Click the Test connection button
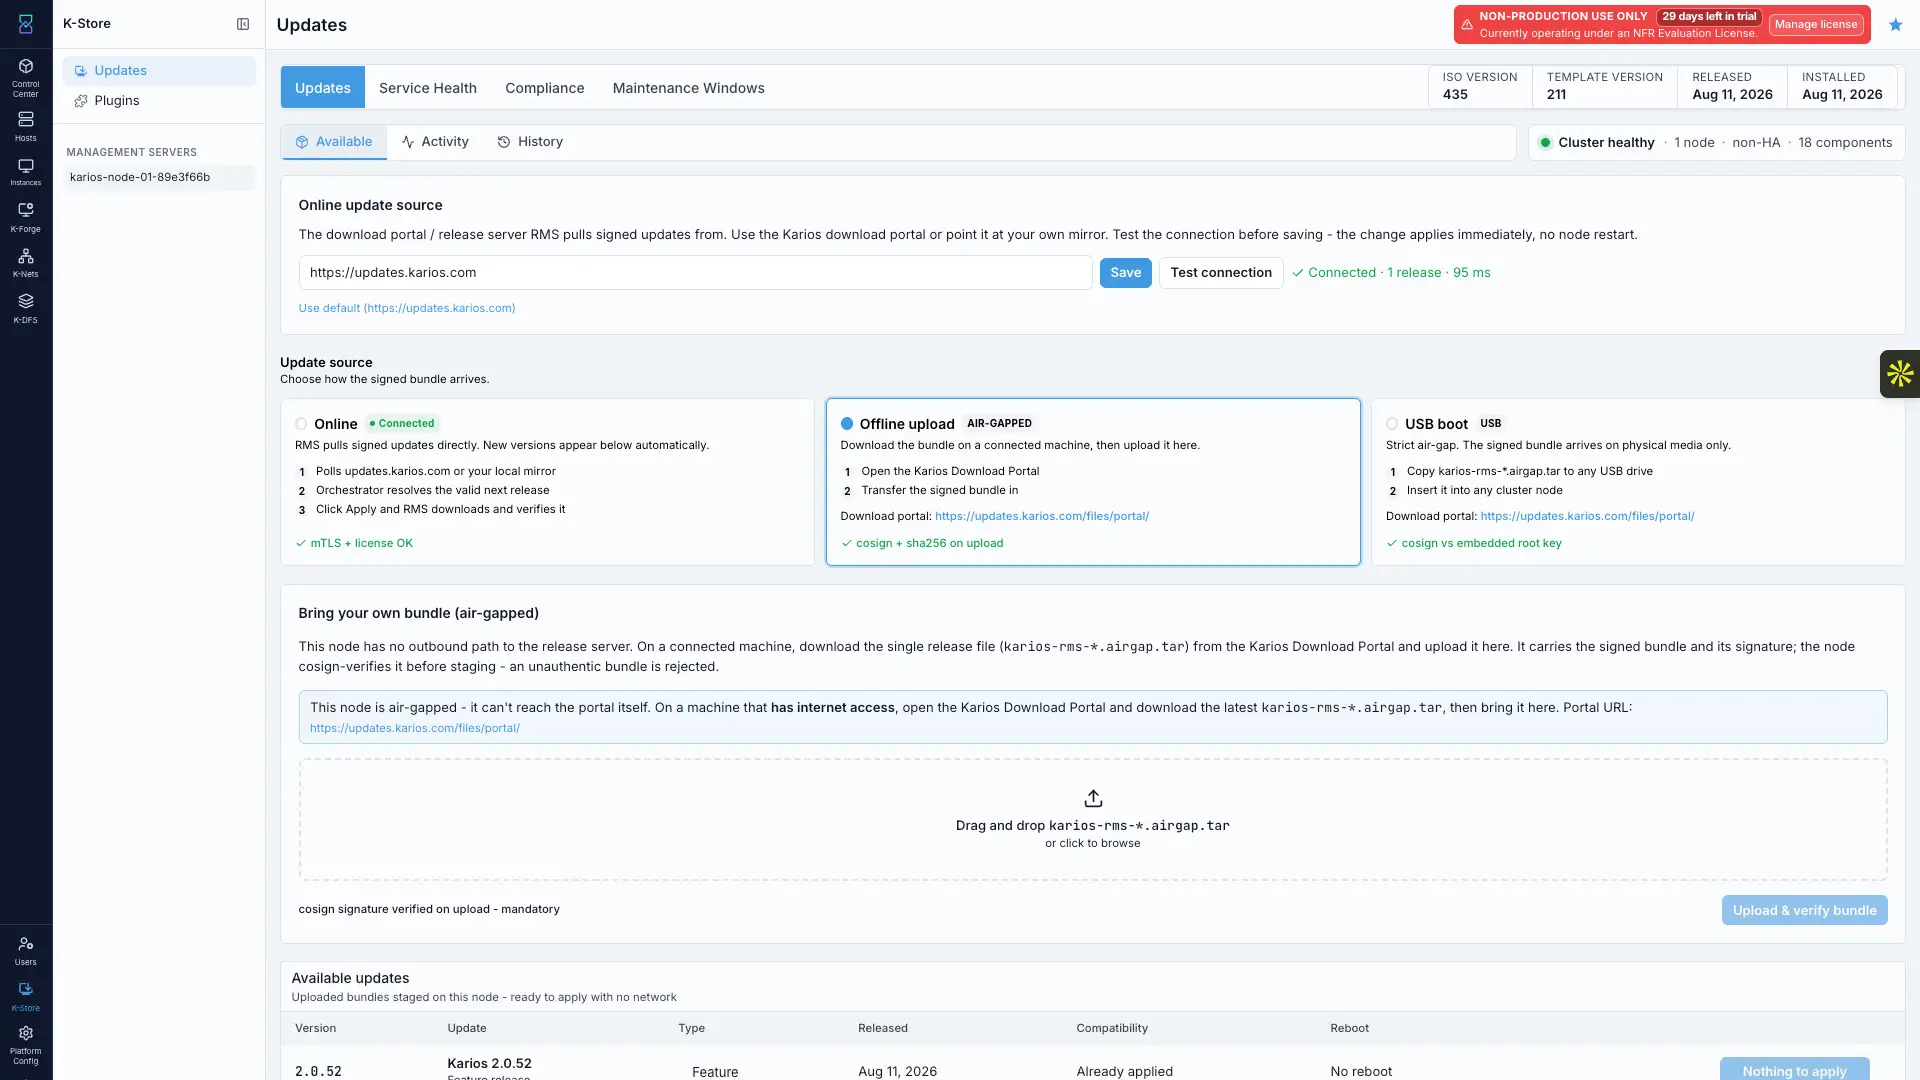 pos(1221,273)
